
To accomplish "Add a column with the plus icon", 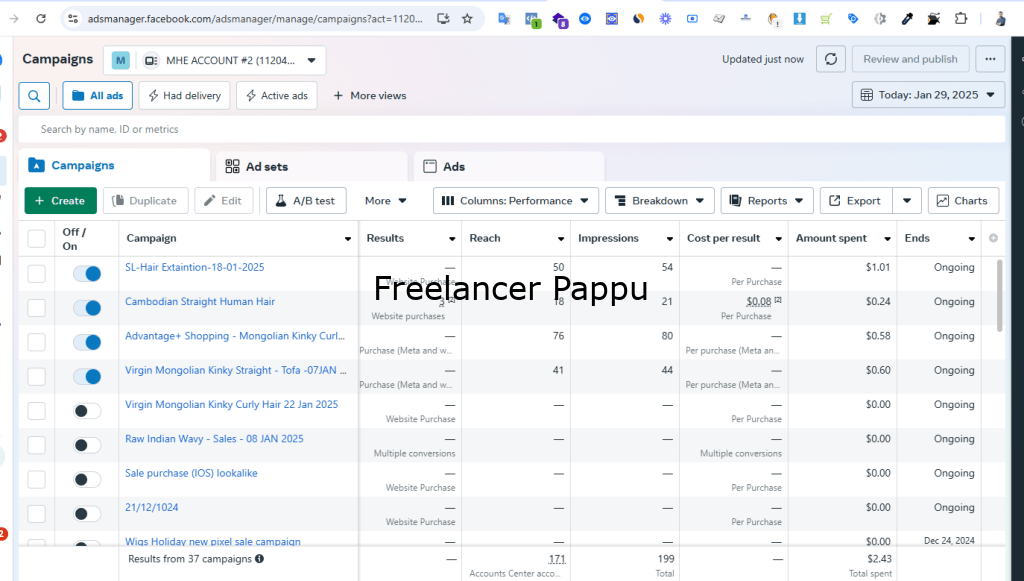I will pyautogui.click(x=993, y=238).
